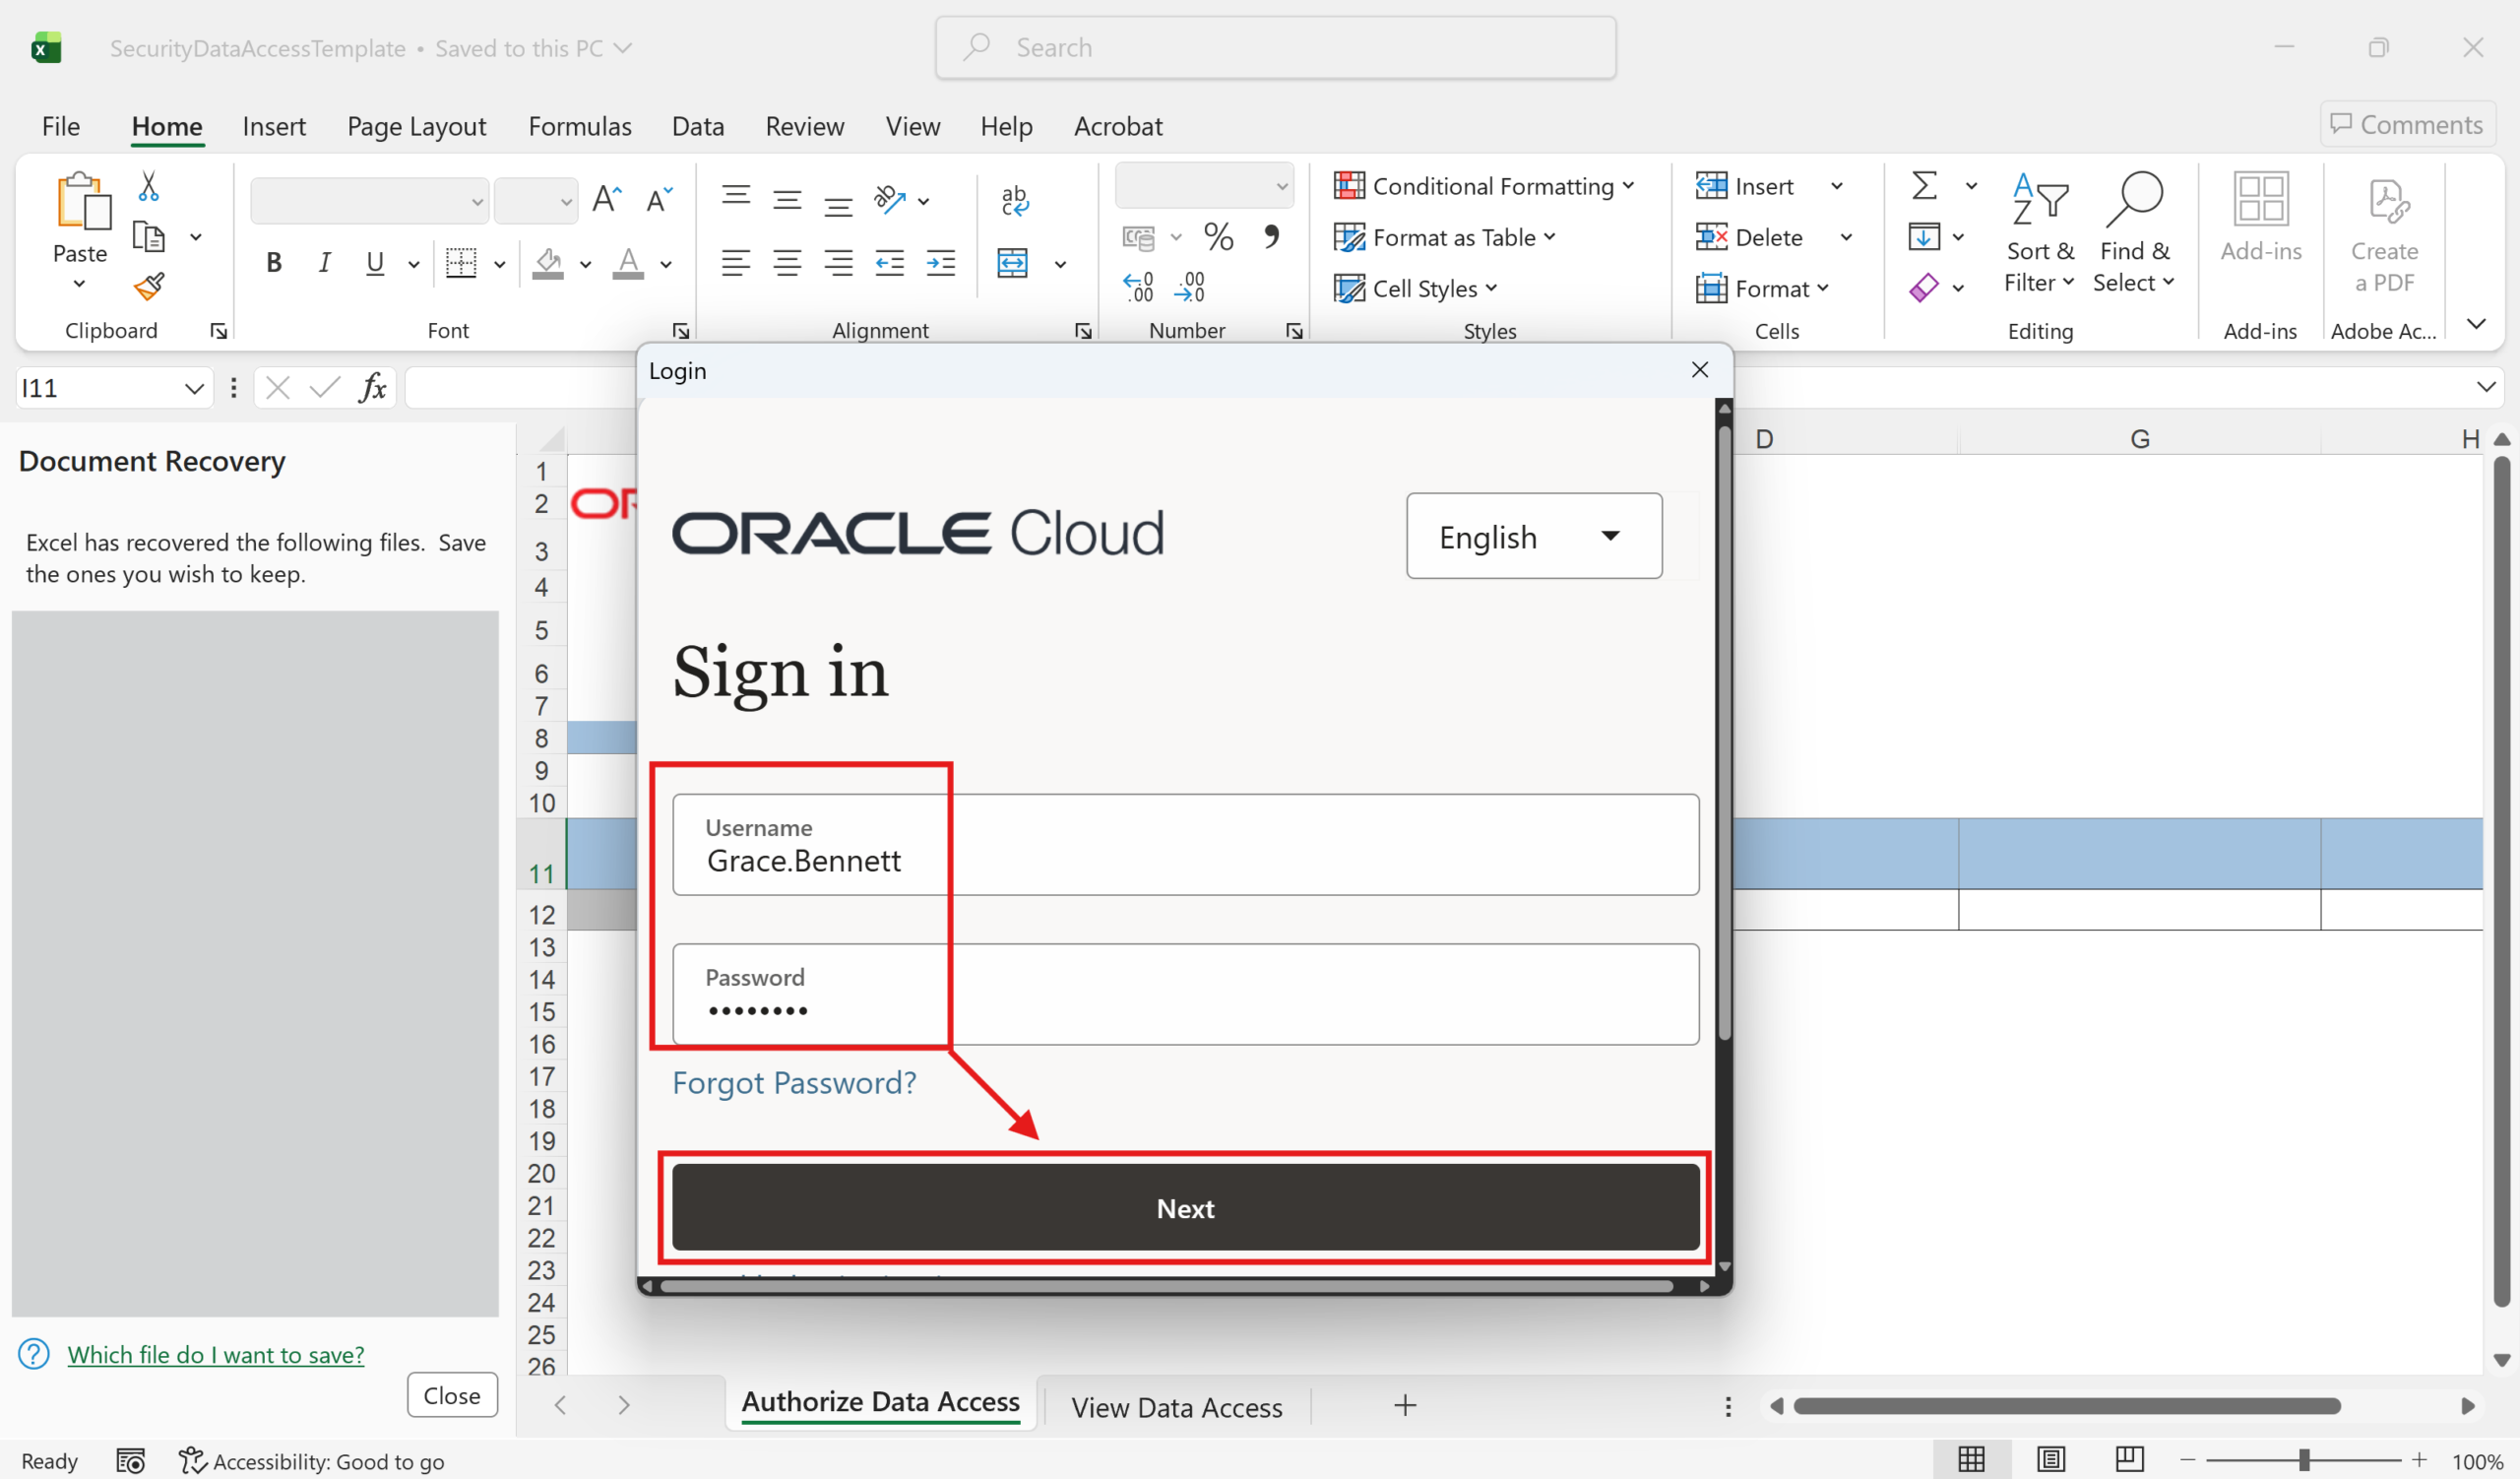The height and width of the screenshot is (1479, 2520).
Task: Open the Borders icon in Font group
Action: point(461,263)
